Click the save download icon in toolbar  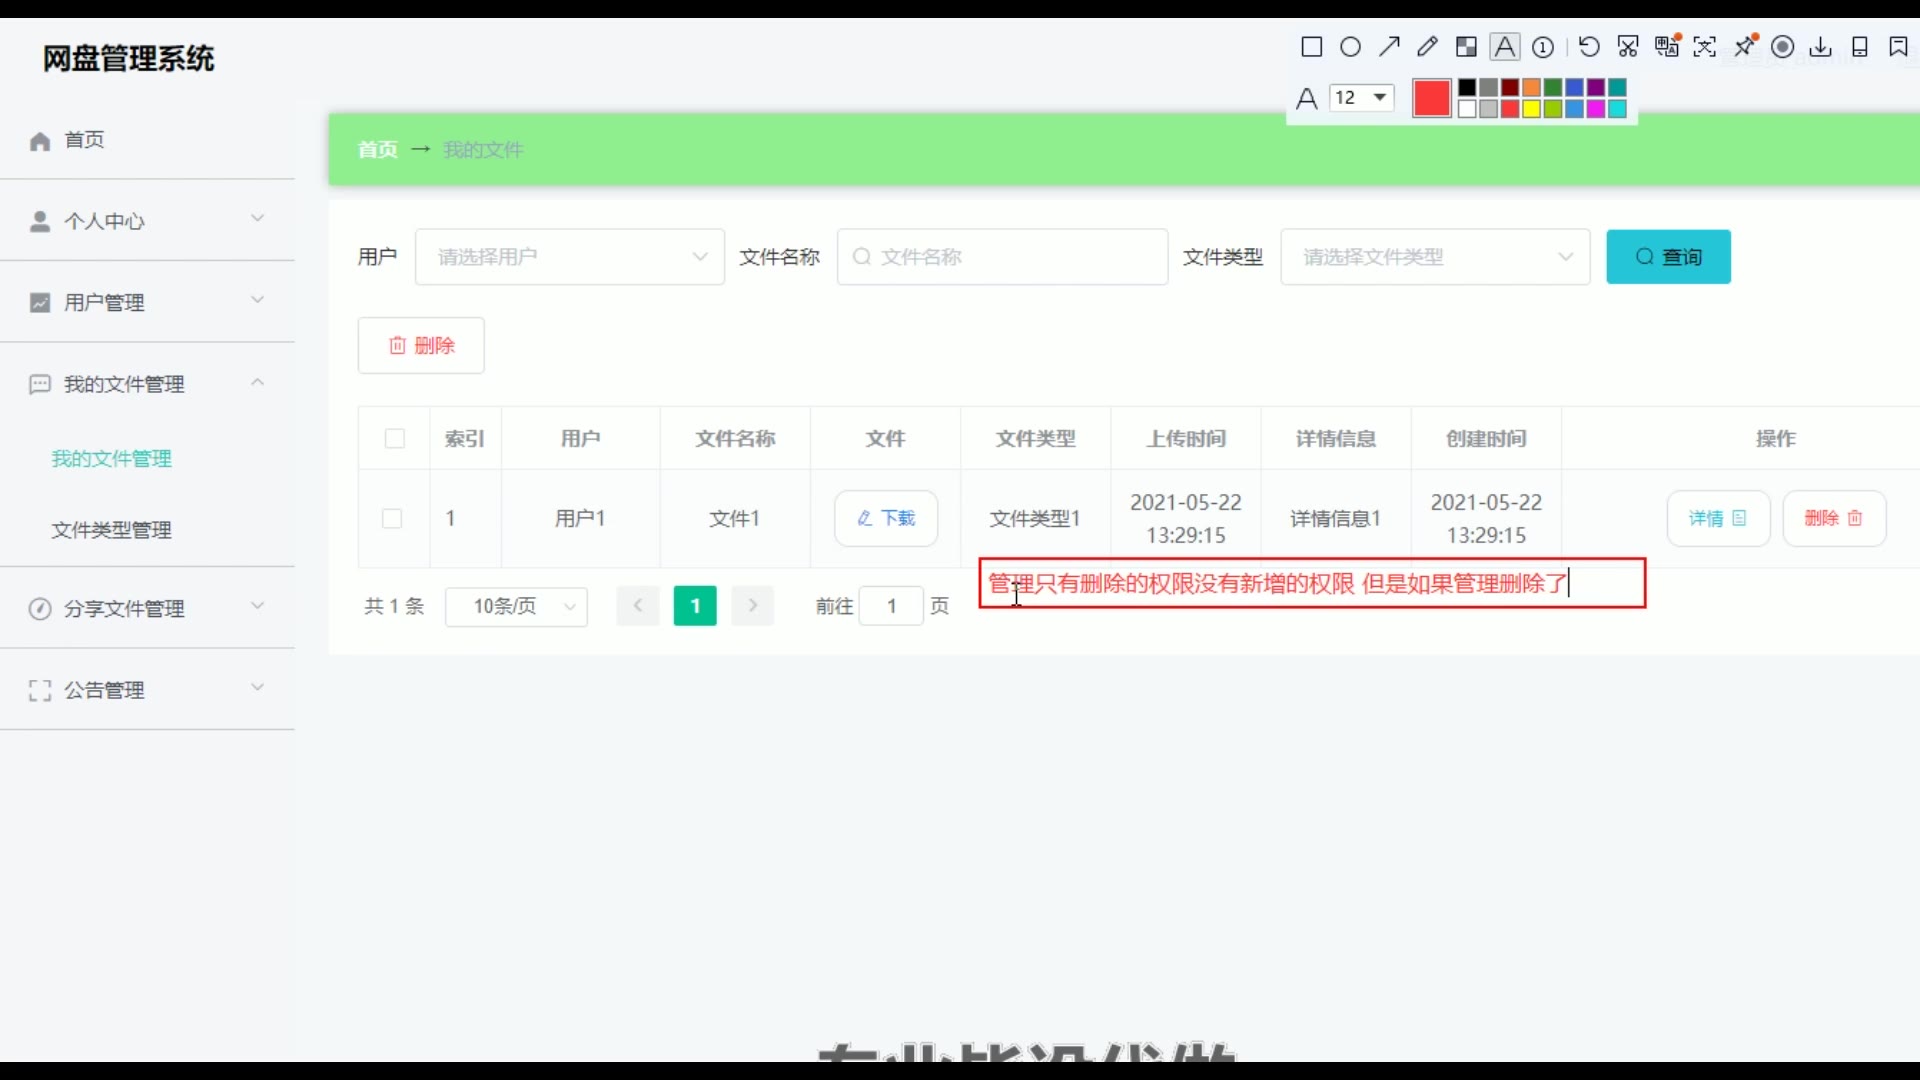[x=1821, y=47]
